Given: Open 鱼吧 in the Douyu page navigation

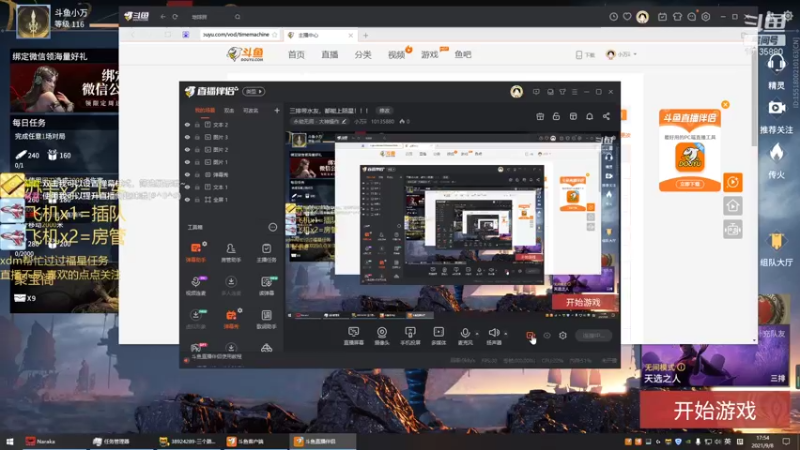Looking at the screenshot, I should click(463, 55).
